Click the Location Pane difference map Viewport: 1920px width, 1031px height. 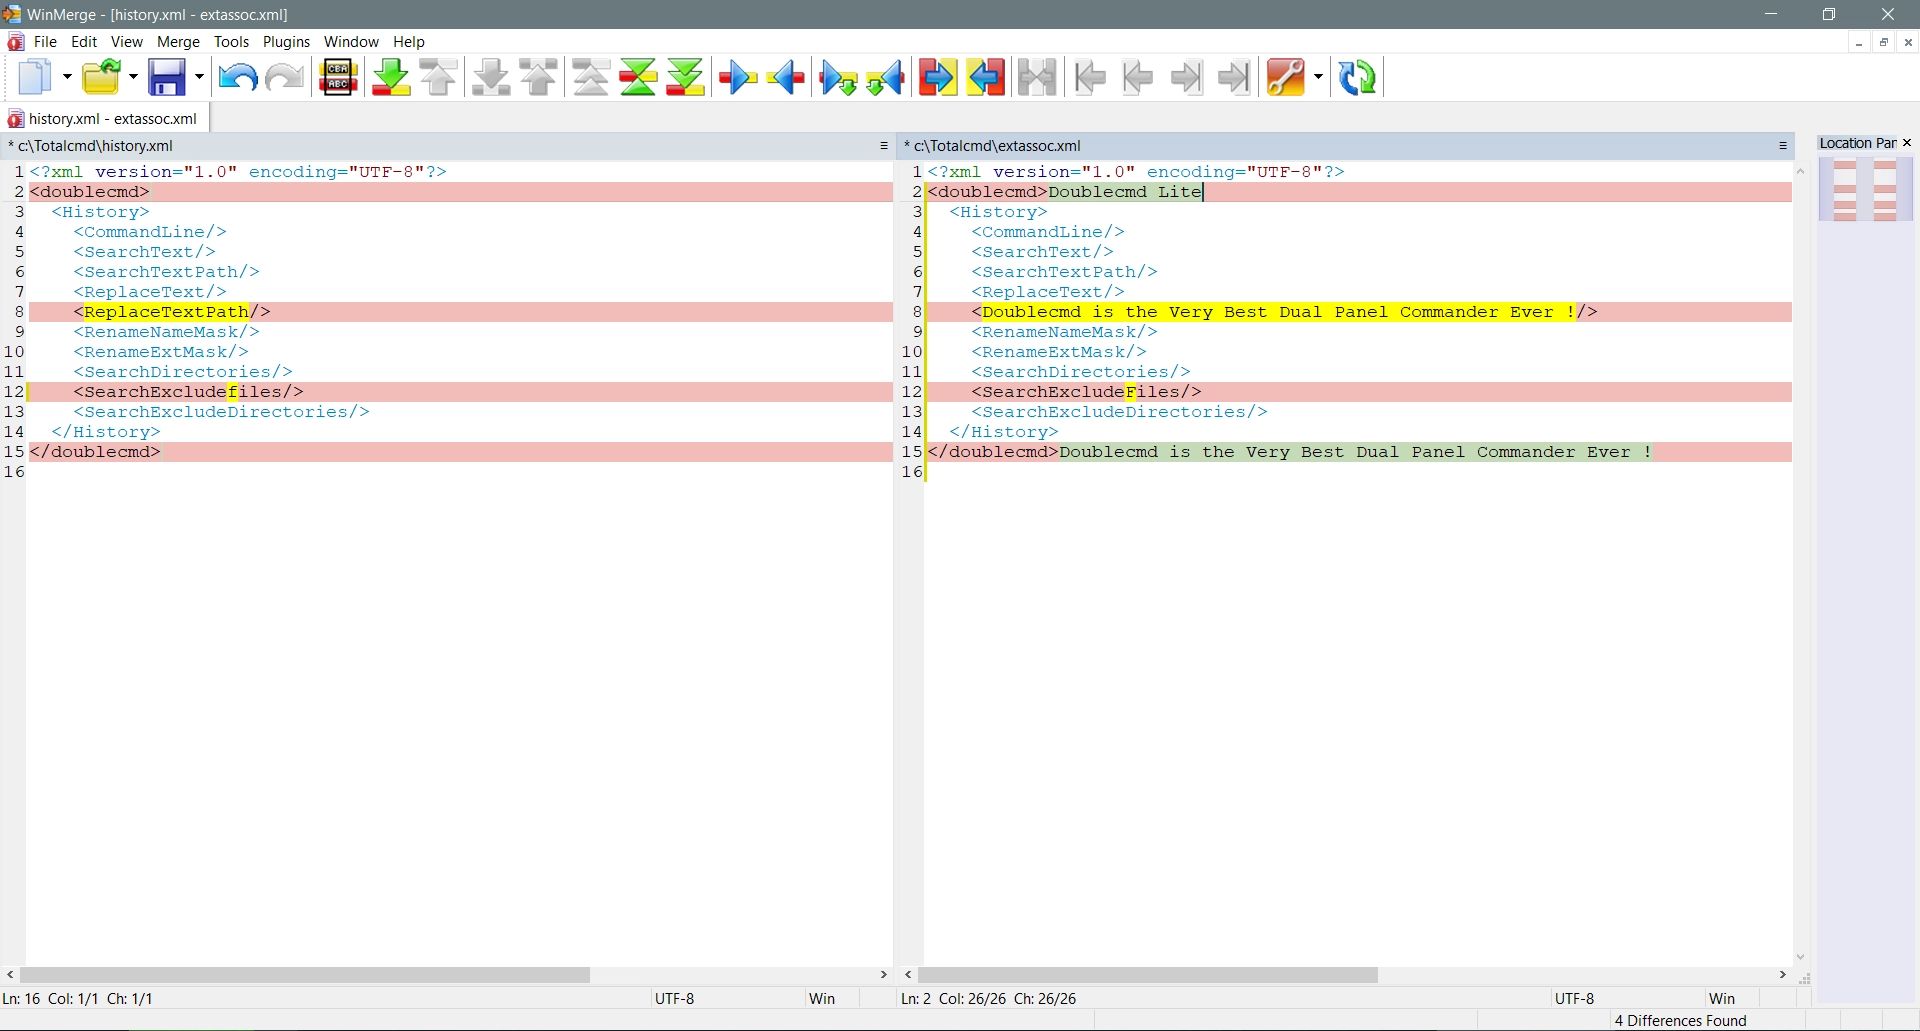click(x=1865, y=190)
